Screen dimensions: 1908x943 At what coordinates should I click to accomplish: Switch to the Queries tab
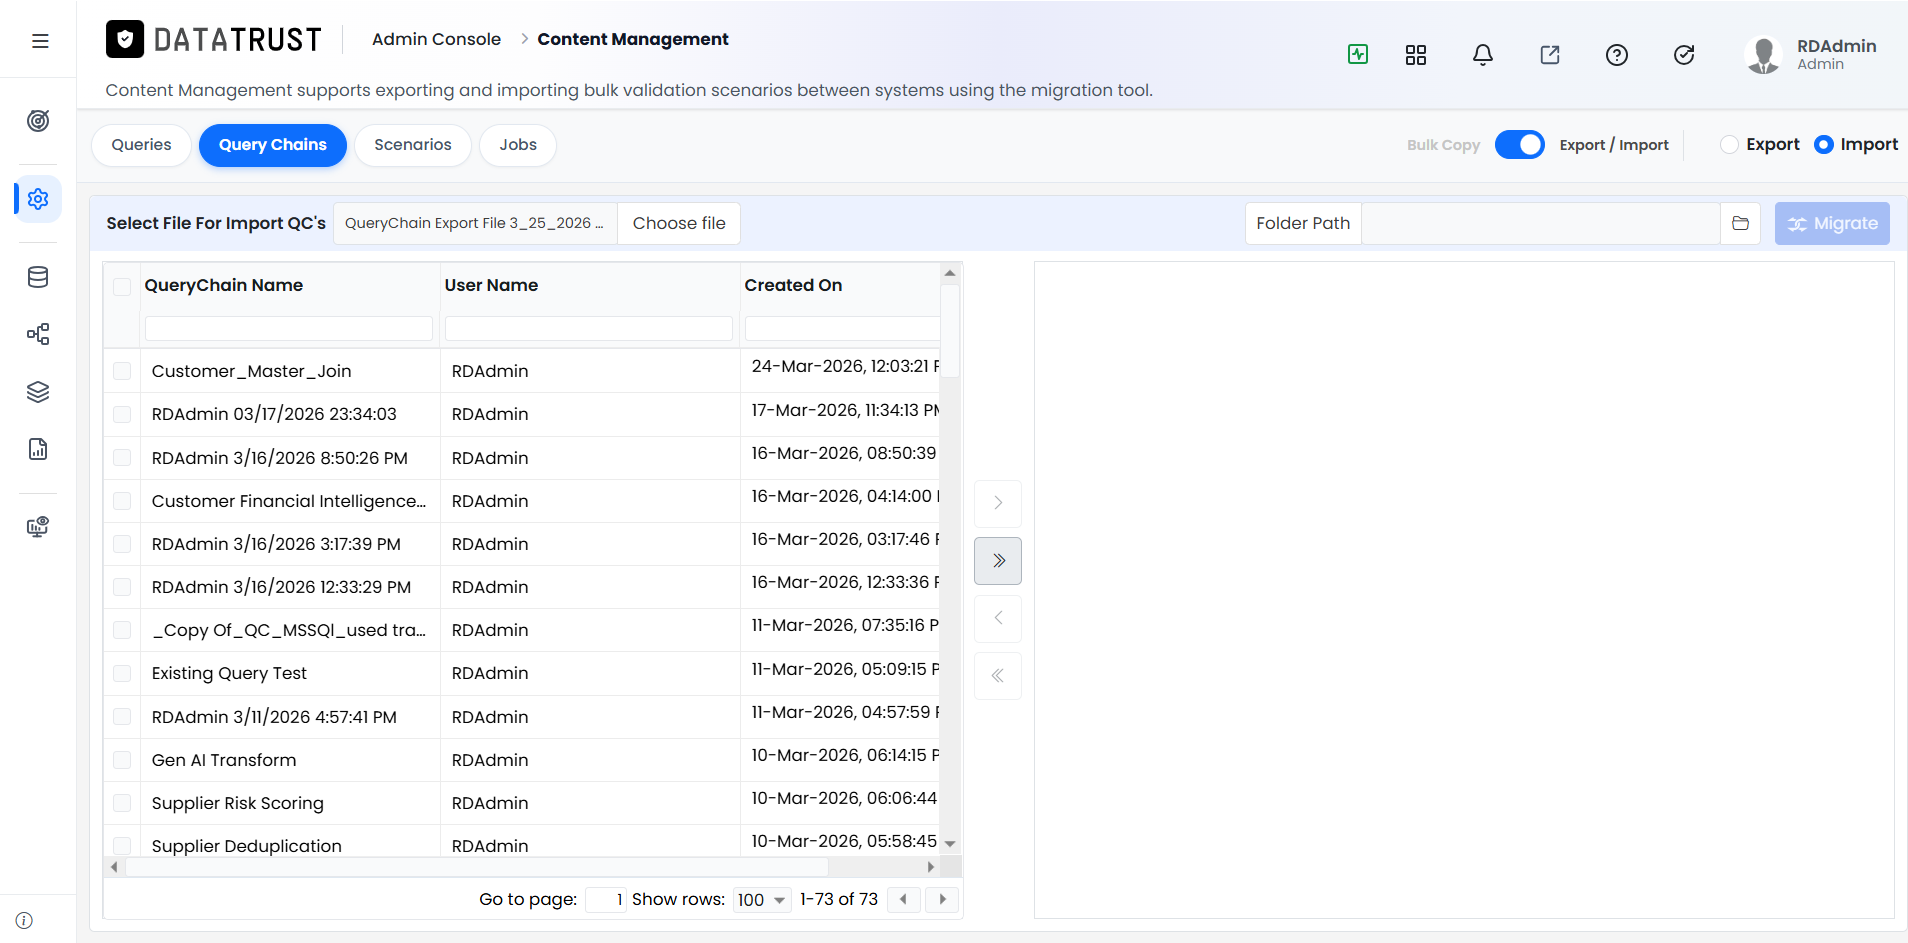point(142,145)
